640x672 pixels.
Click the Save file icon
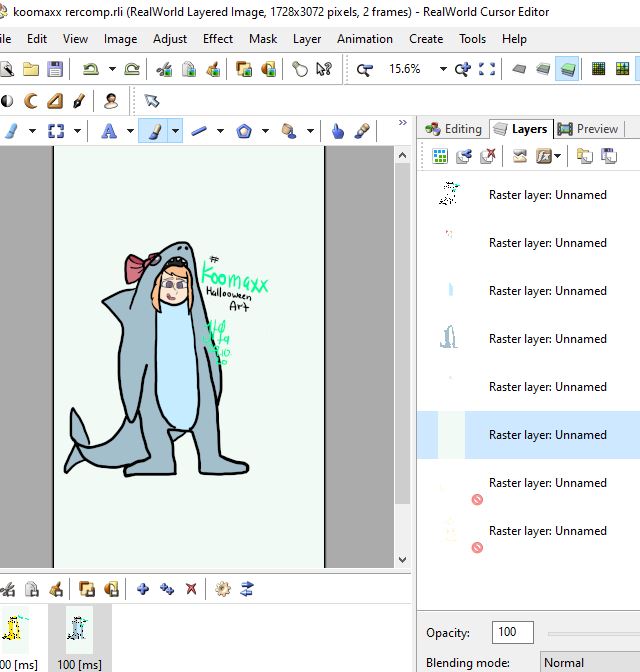[x=55, y=69]
